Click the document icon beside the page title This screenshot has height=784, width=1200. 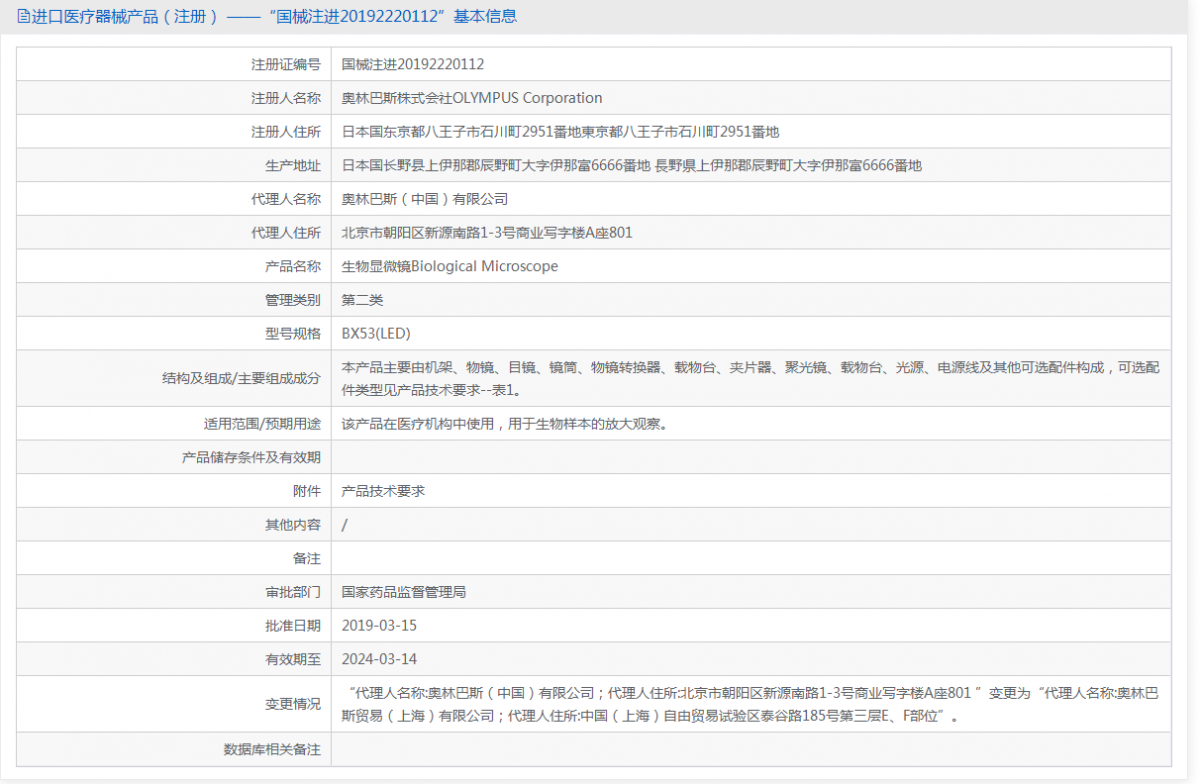pos(24,17)
